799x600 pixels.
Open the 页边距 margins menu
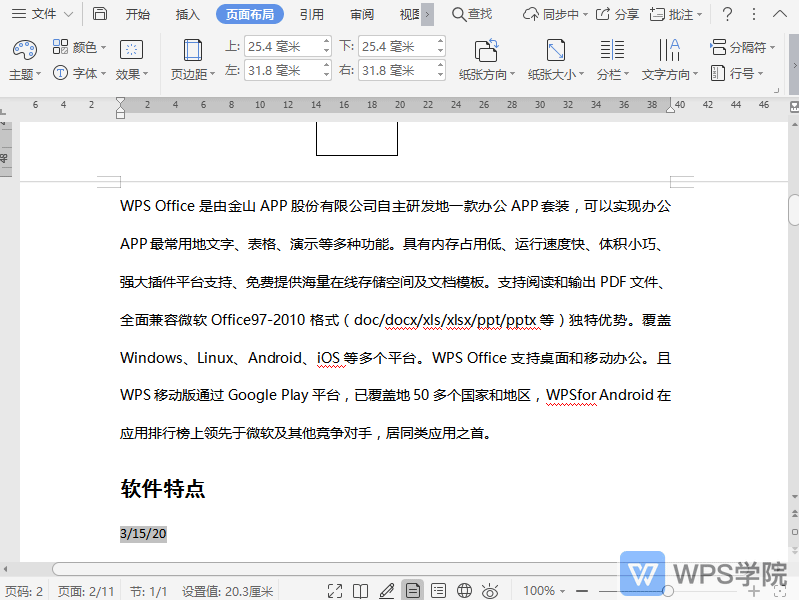coord(193,60)
